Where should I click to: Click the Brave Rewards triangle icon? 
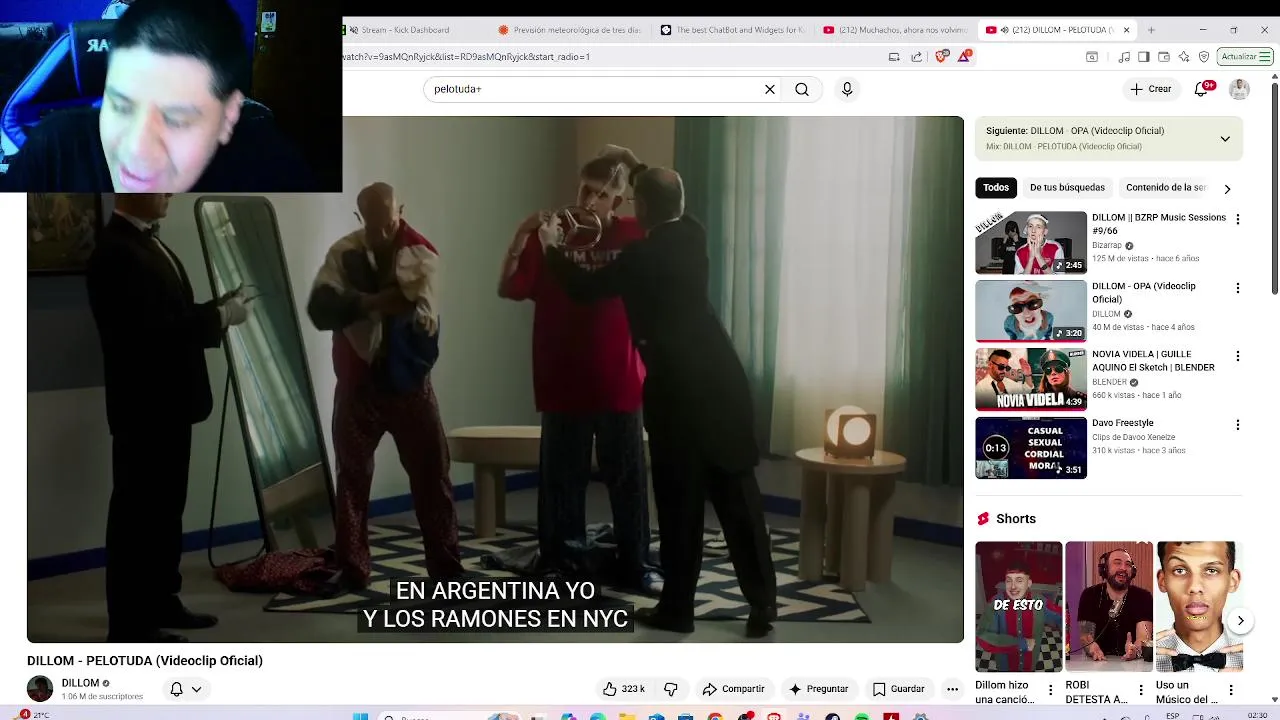964,57
